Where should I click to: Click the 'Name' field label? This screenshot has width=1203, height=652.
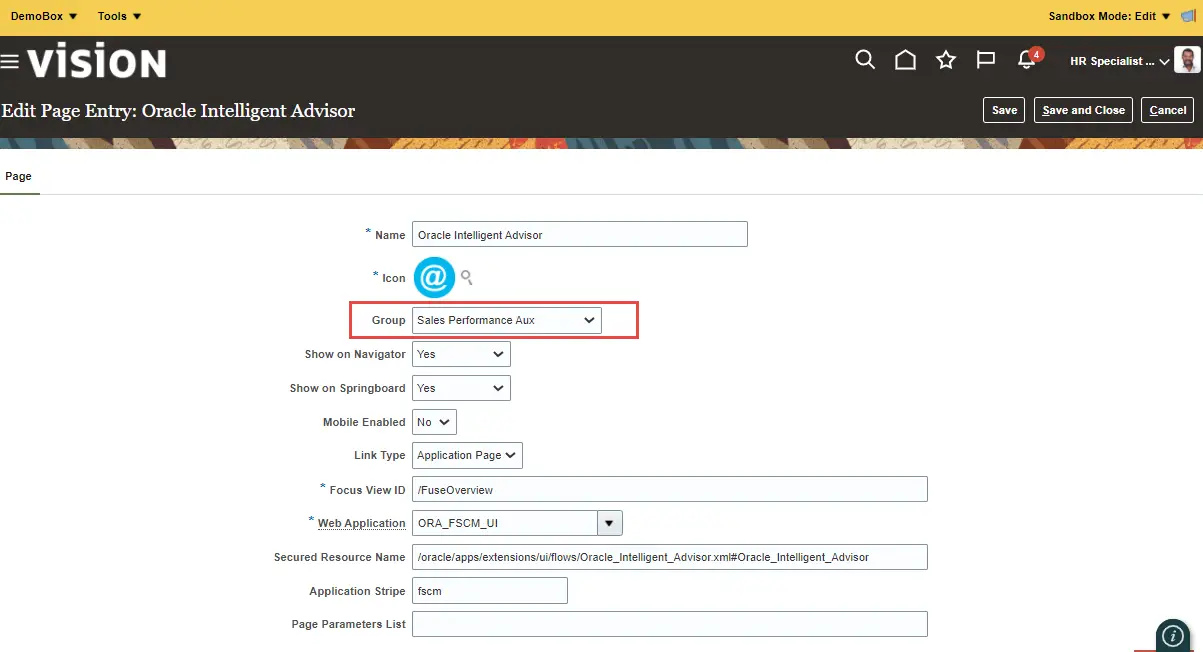390,235
